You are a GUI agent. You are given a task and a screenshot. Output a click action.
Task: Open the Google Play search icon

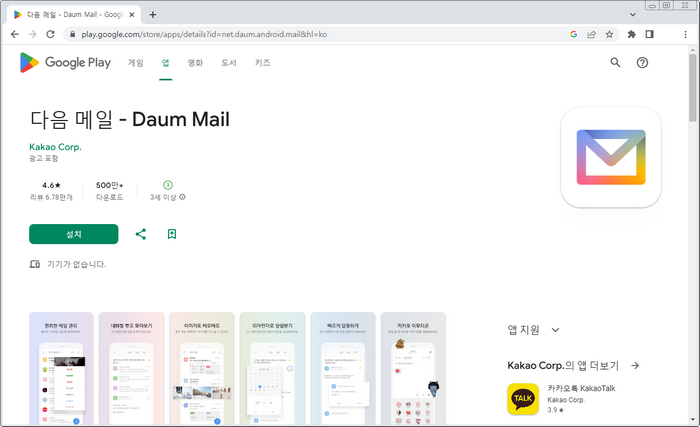coord(615,63)
